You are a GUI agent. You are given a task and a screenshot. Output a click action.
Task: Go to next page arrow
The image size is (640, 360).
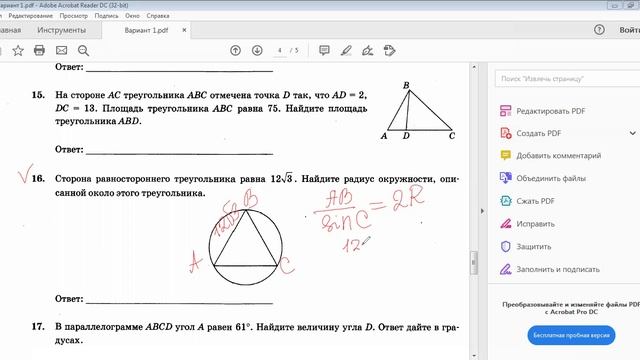click(257, 51)
